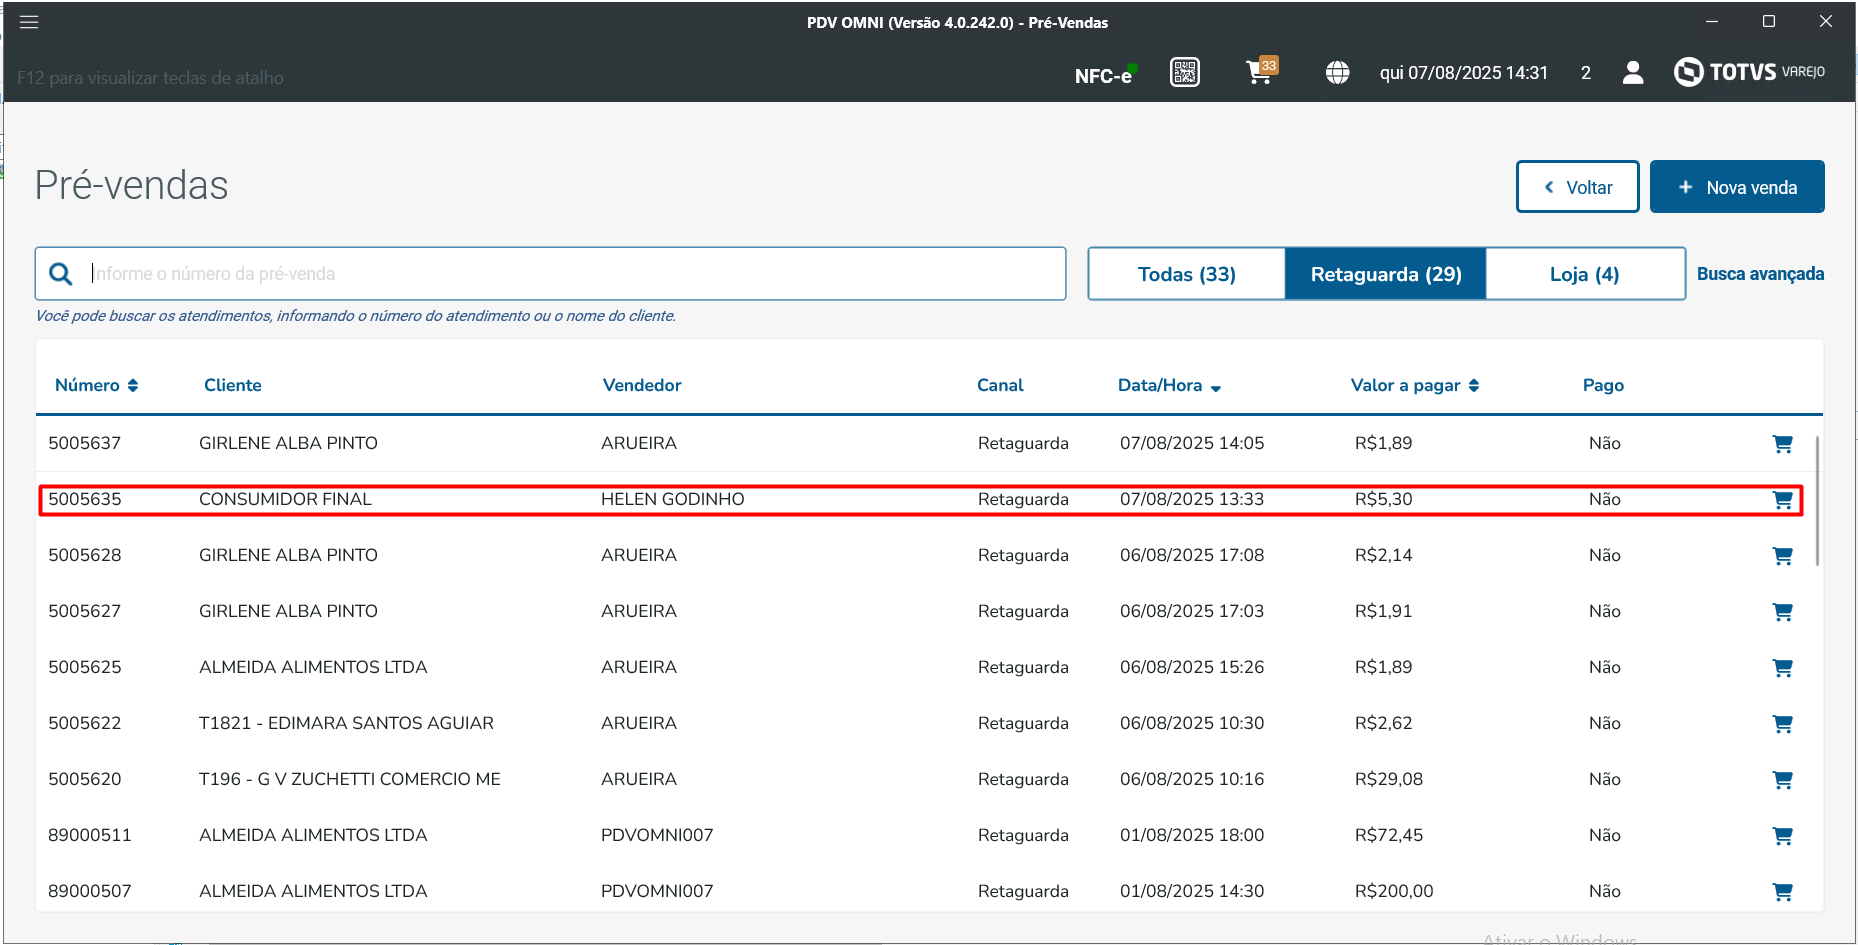
Task: Click date 06/08/2025 17:03
Action: [1191, 611]
